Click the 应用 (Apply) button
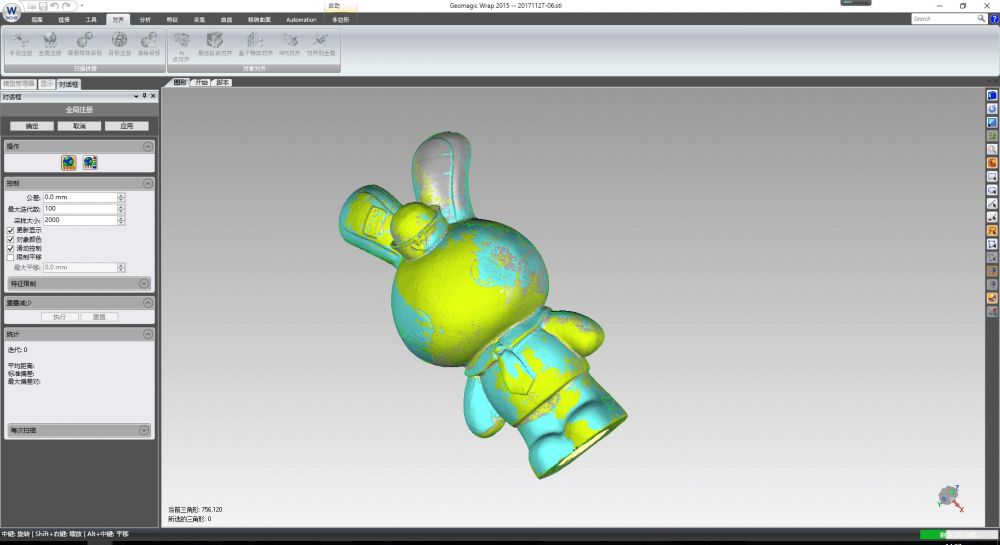 (x=127, y=126)
